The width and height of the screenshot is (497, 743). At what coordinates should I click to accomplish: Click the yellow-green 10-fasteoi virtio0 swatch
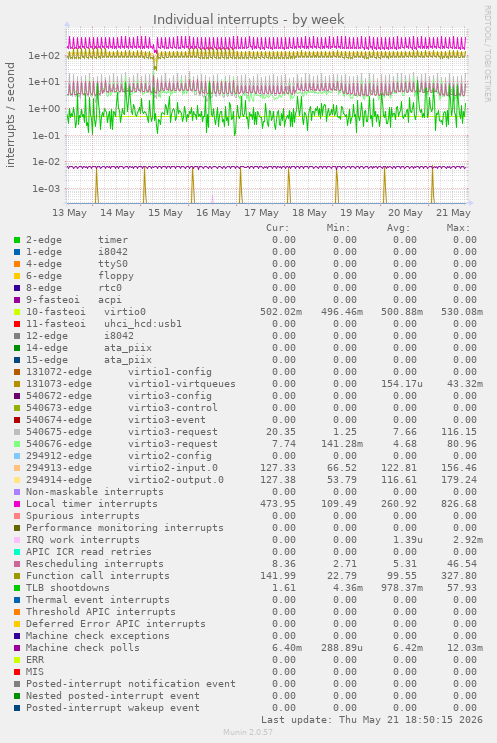tap(17, 312)
